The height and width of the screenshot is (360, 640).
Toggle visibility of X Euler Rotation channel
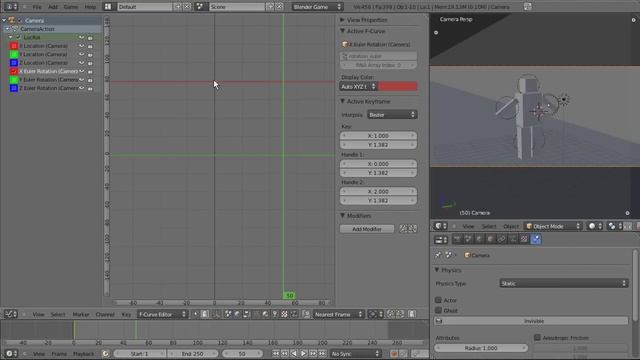coord(14,71)
